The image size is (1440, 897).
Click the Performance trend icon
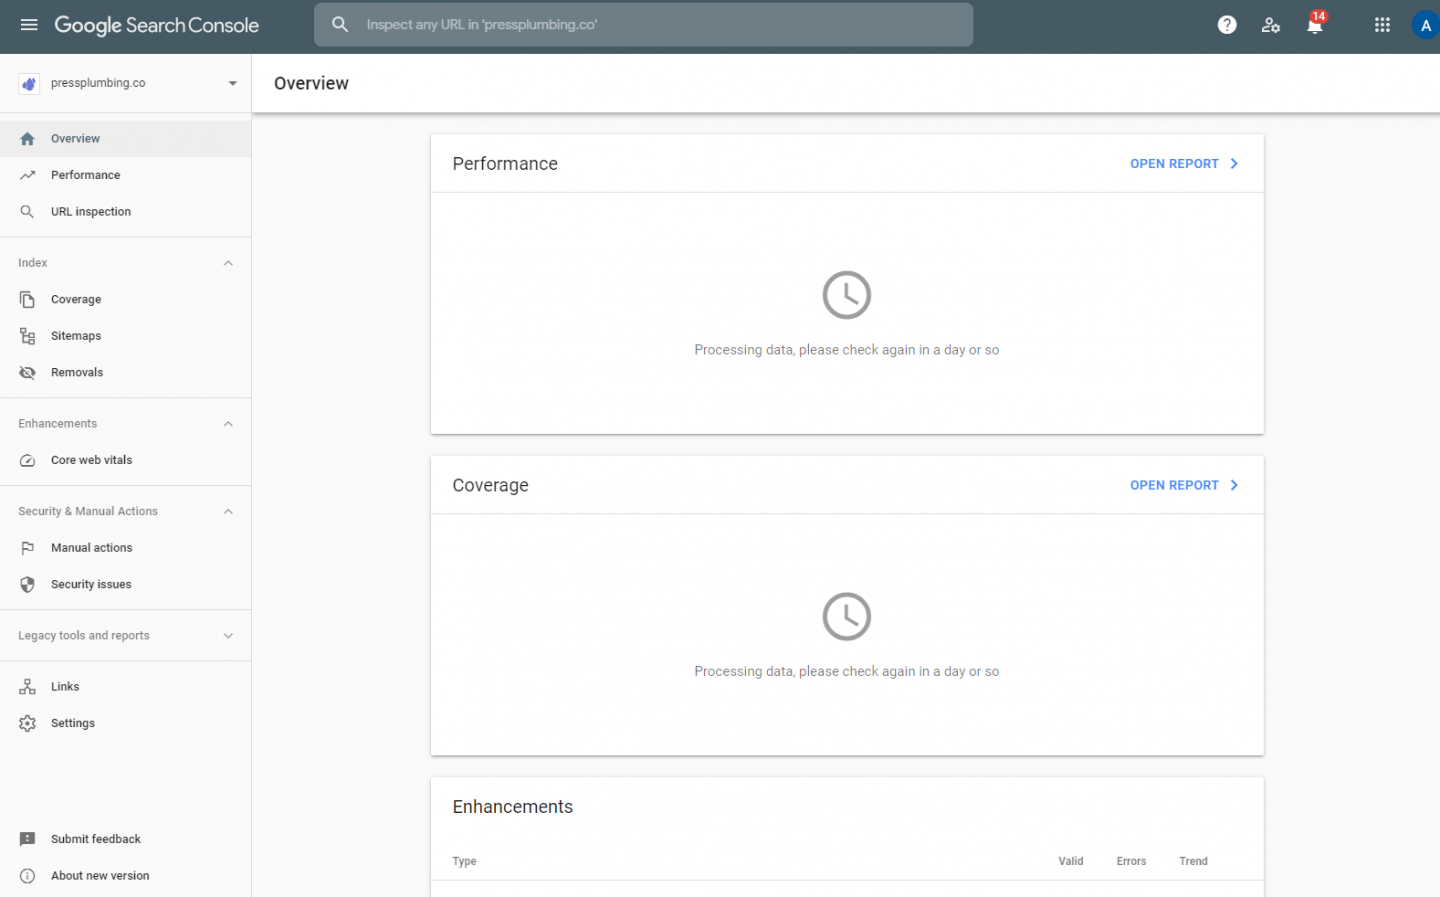tap(28, 175)
